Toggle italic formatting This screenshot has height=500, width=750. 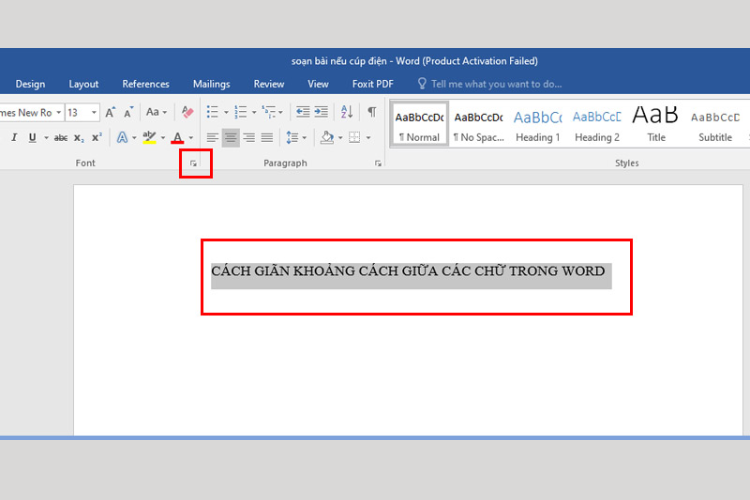(14, 138)
